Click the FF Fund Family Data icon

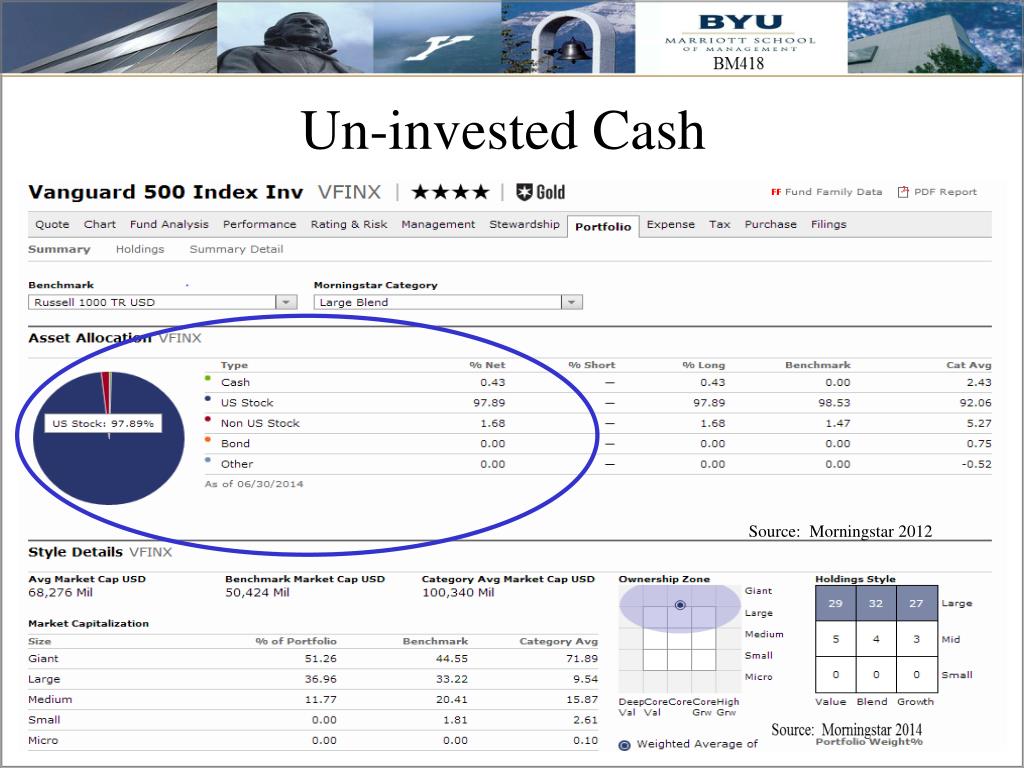pyautogui.click(x=776, y=192)
